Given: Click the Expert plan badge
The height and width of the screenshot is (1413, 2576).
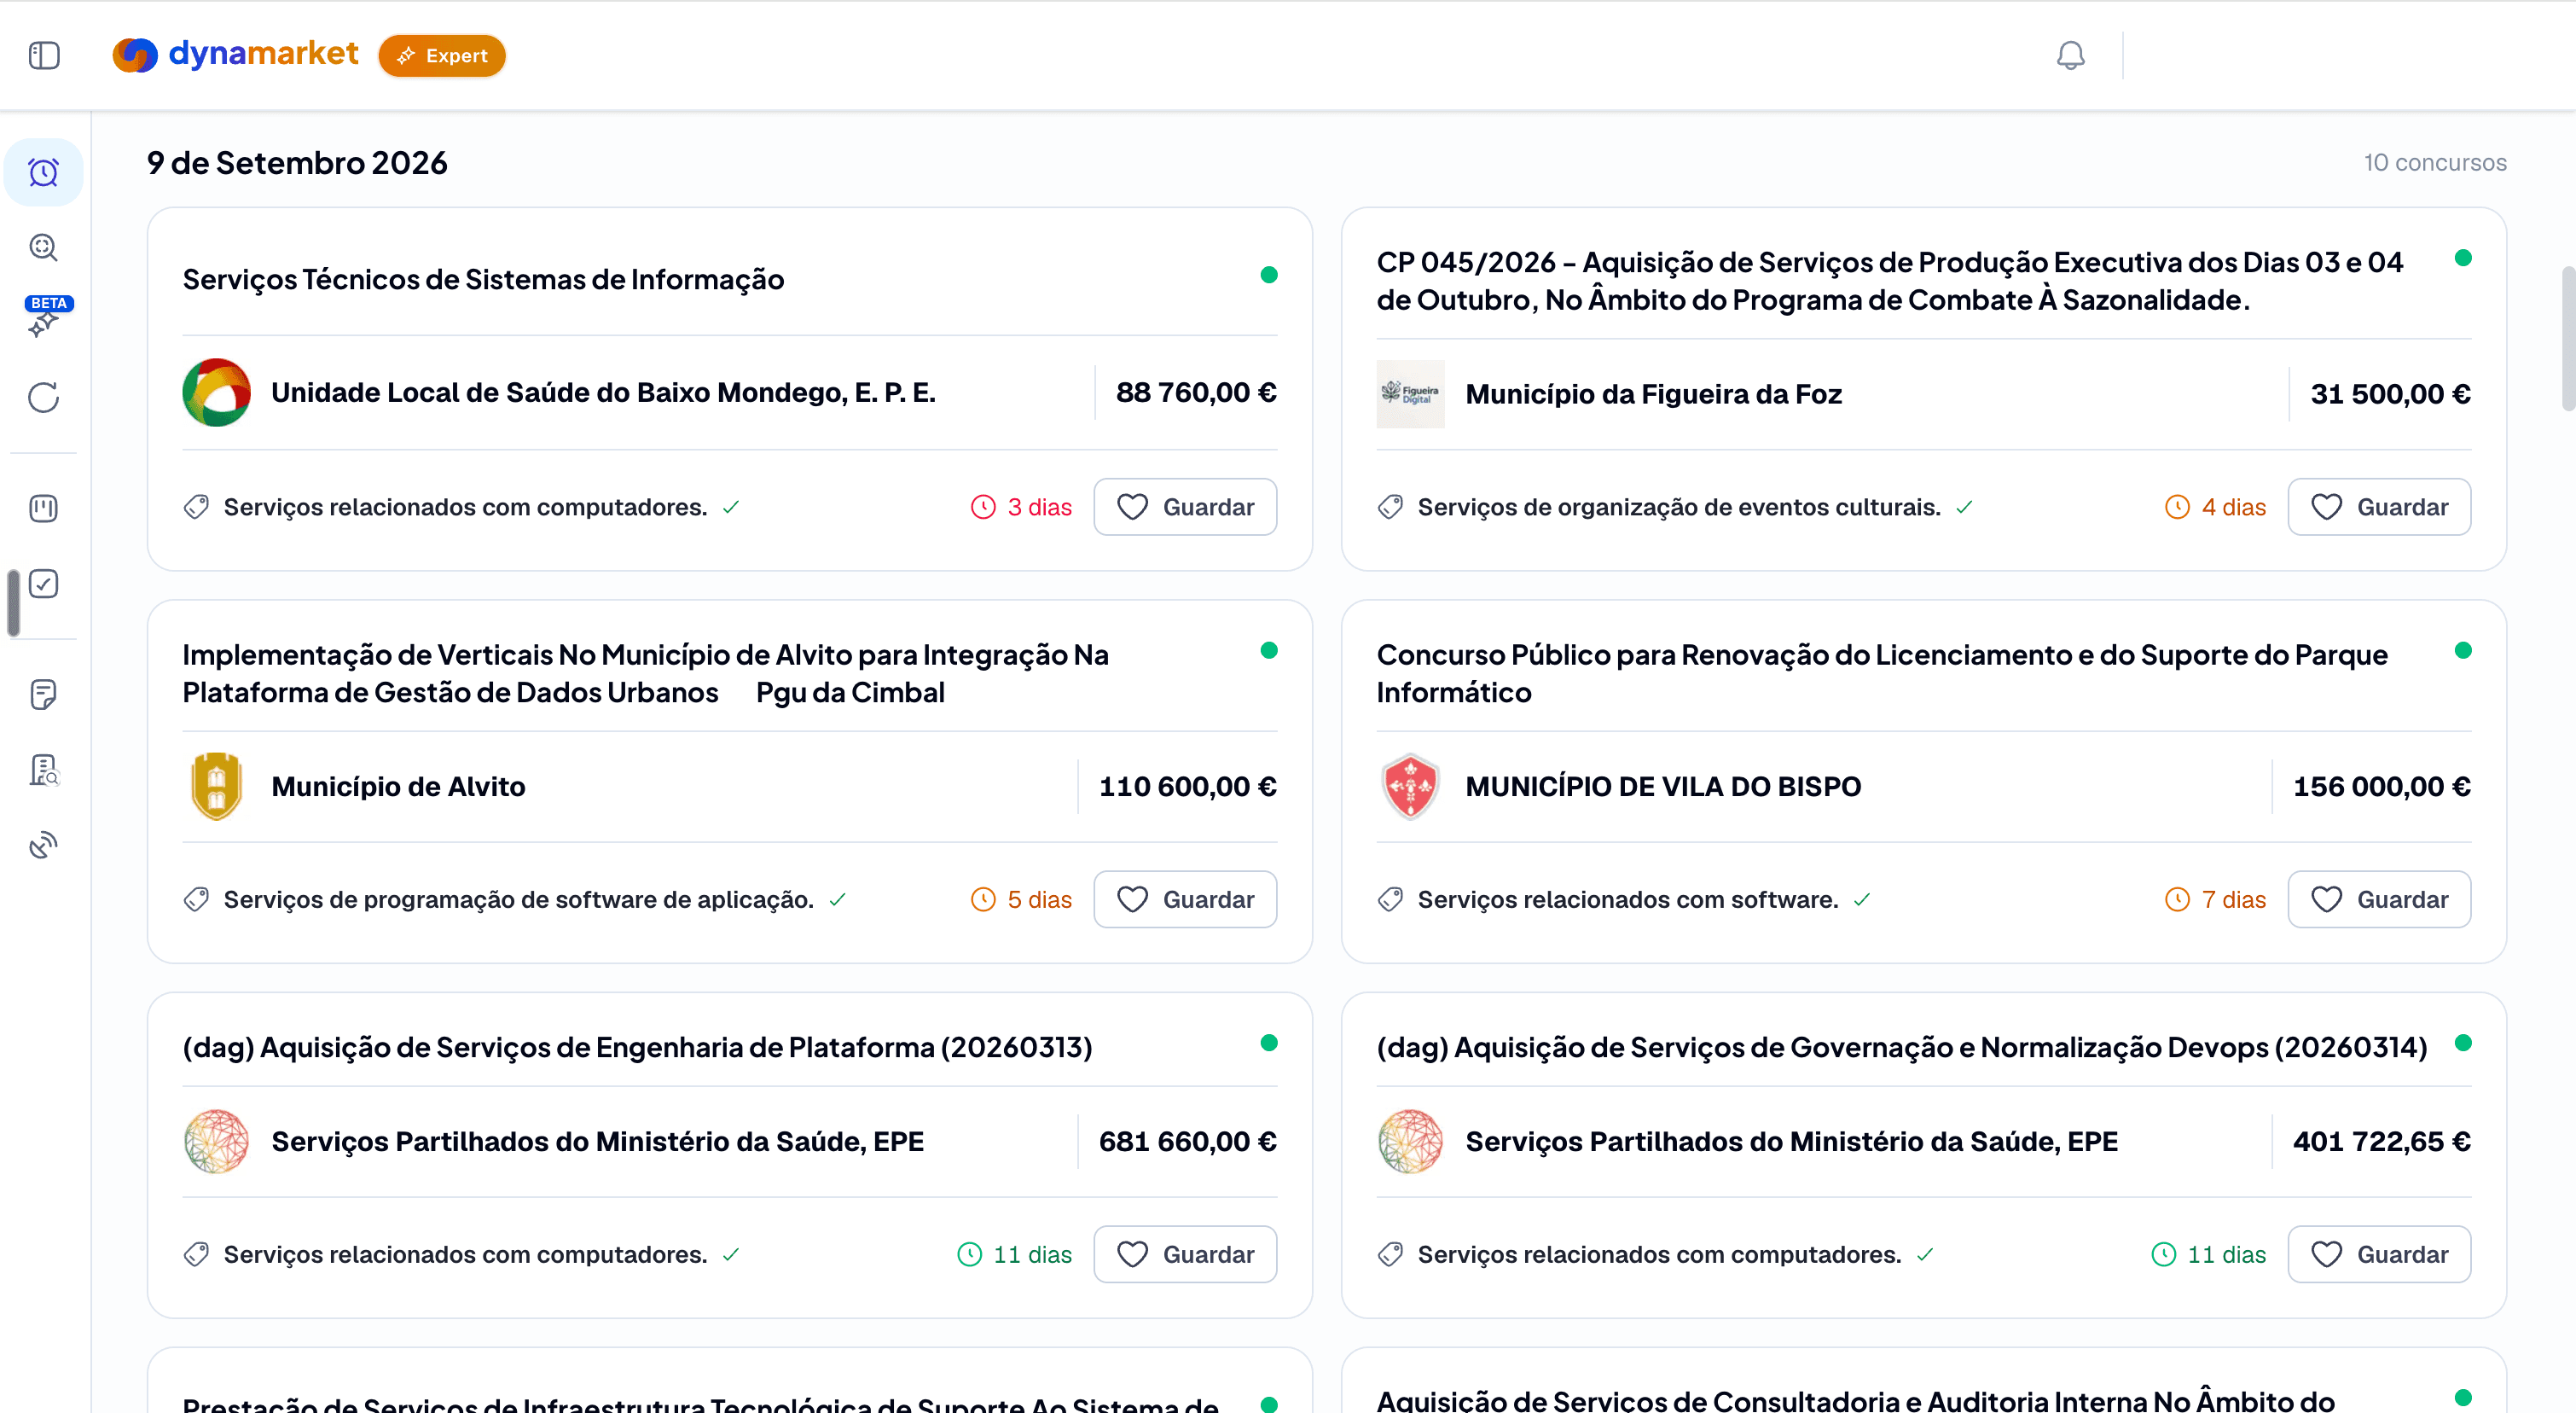Looking at the screenshot, I should [x=442, y=56].
